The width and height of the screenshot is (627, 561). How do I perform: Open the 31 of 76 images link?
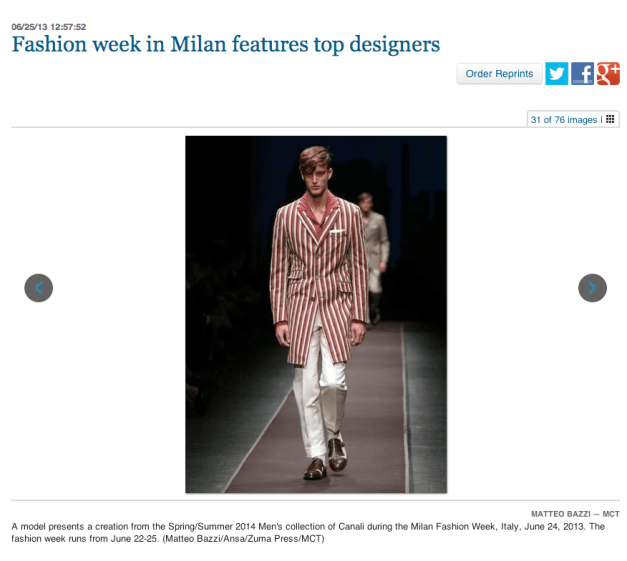563,120
